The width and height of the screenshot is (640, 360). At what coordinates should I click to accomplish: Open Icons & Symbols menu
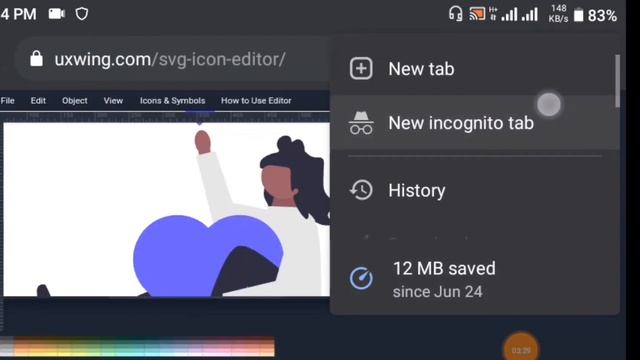click(172, 100)
